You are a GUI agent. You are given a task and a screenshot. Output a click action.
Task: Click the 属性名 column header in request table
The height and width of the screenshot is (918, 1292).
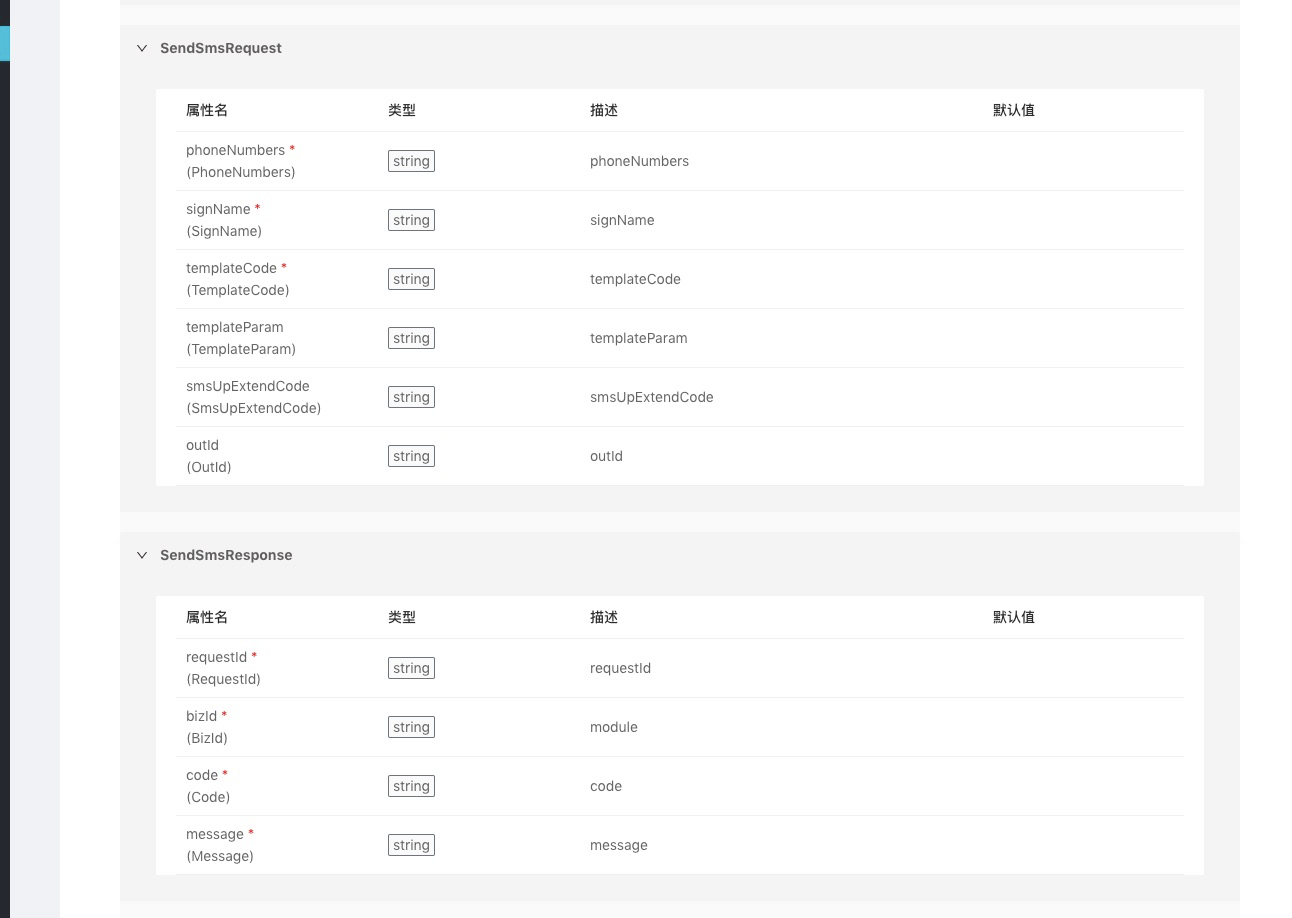207,110
